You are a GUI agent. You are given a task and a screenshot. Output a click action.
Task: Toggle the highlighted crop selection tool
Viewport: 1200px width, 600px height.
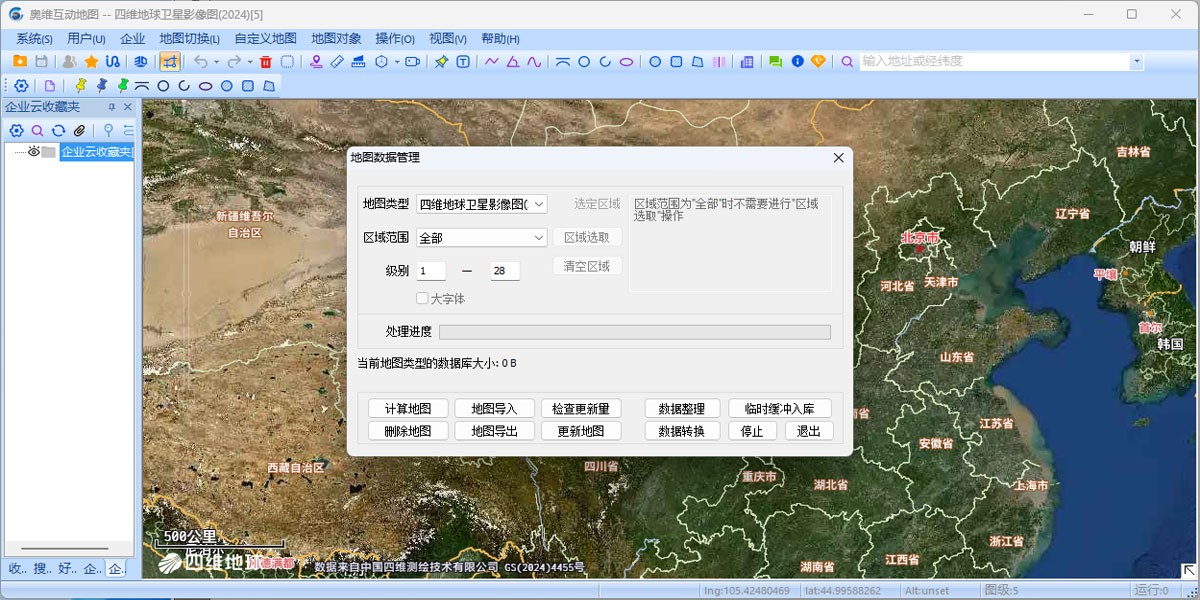170,62
